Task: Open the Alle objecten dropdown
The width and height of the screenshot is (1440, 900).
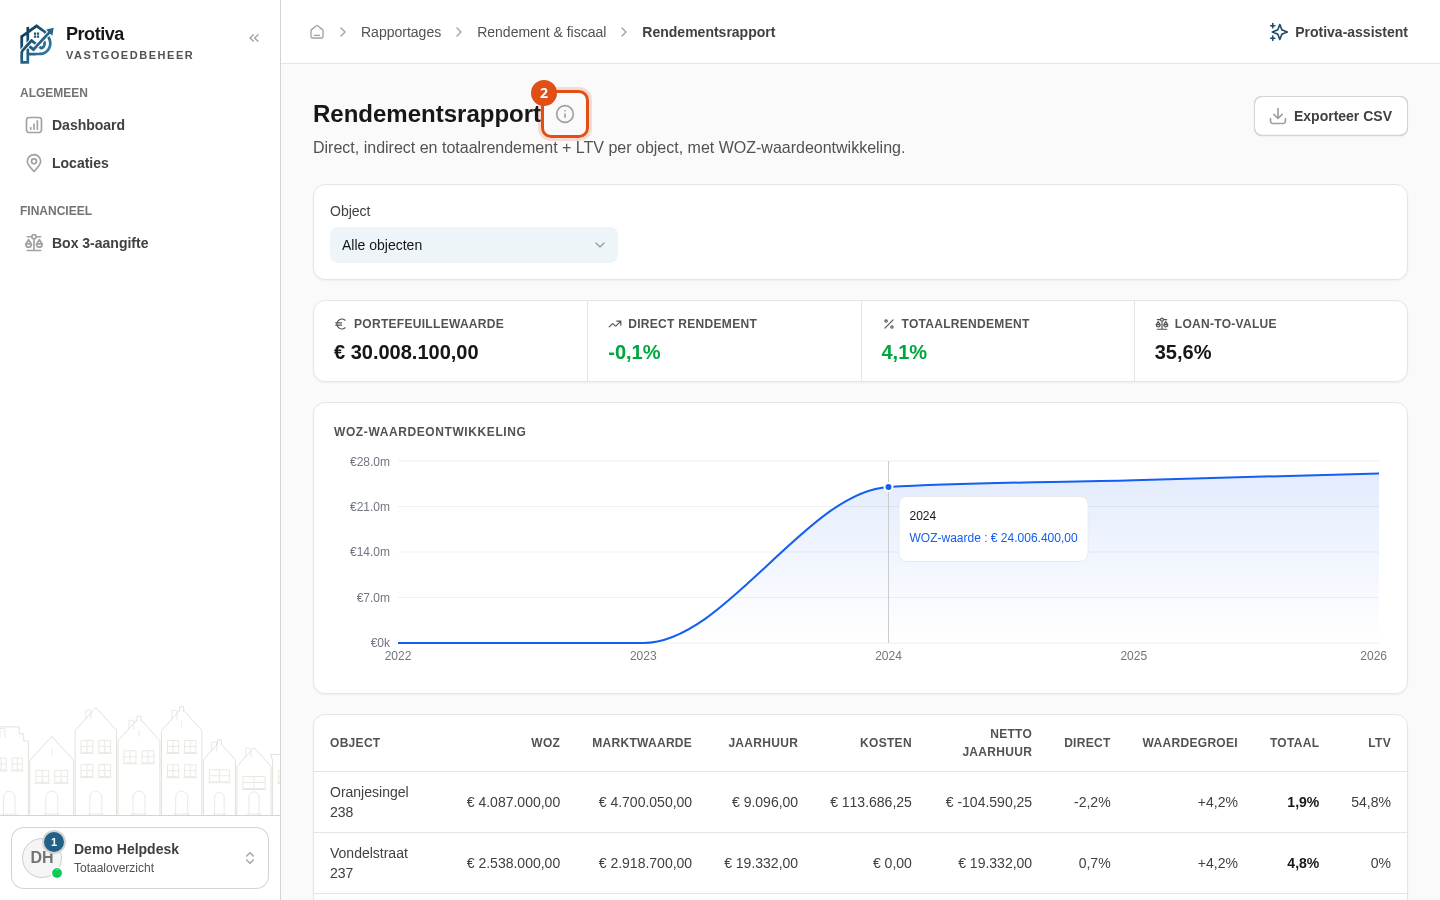Action: point(474,245)
